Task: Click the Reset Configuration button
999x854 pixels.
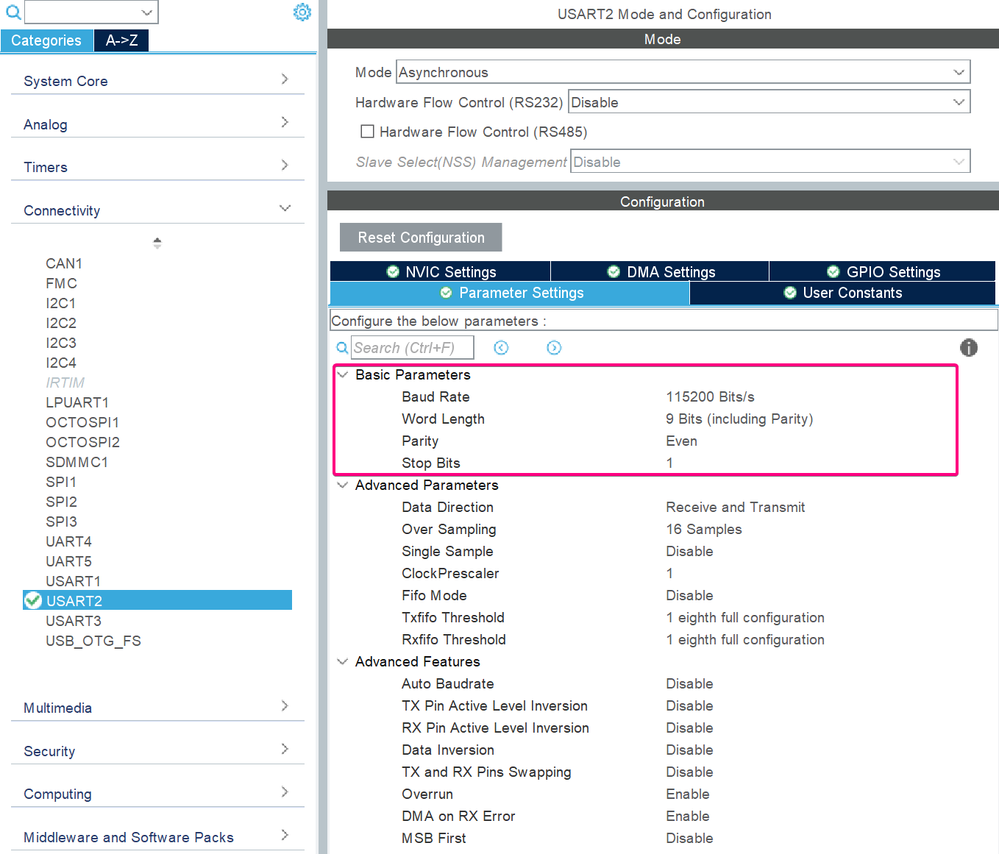Action: pyautogui.click(x=421, y=237)
